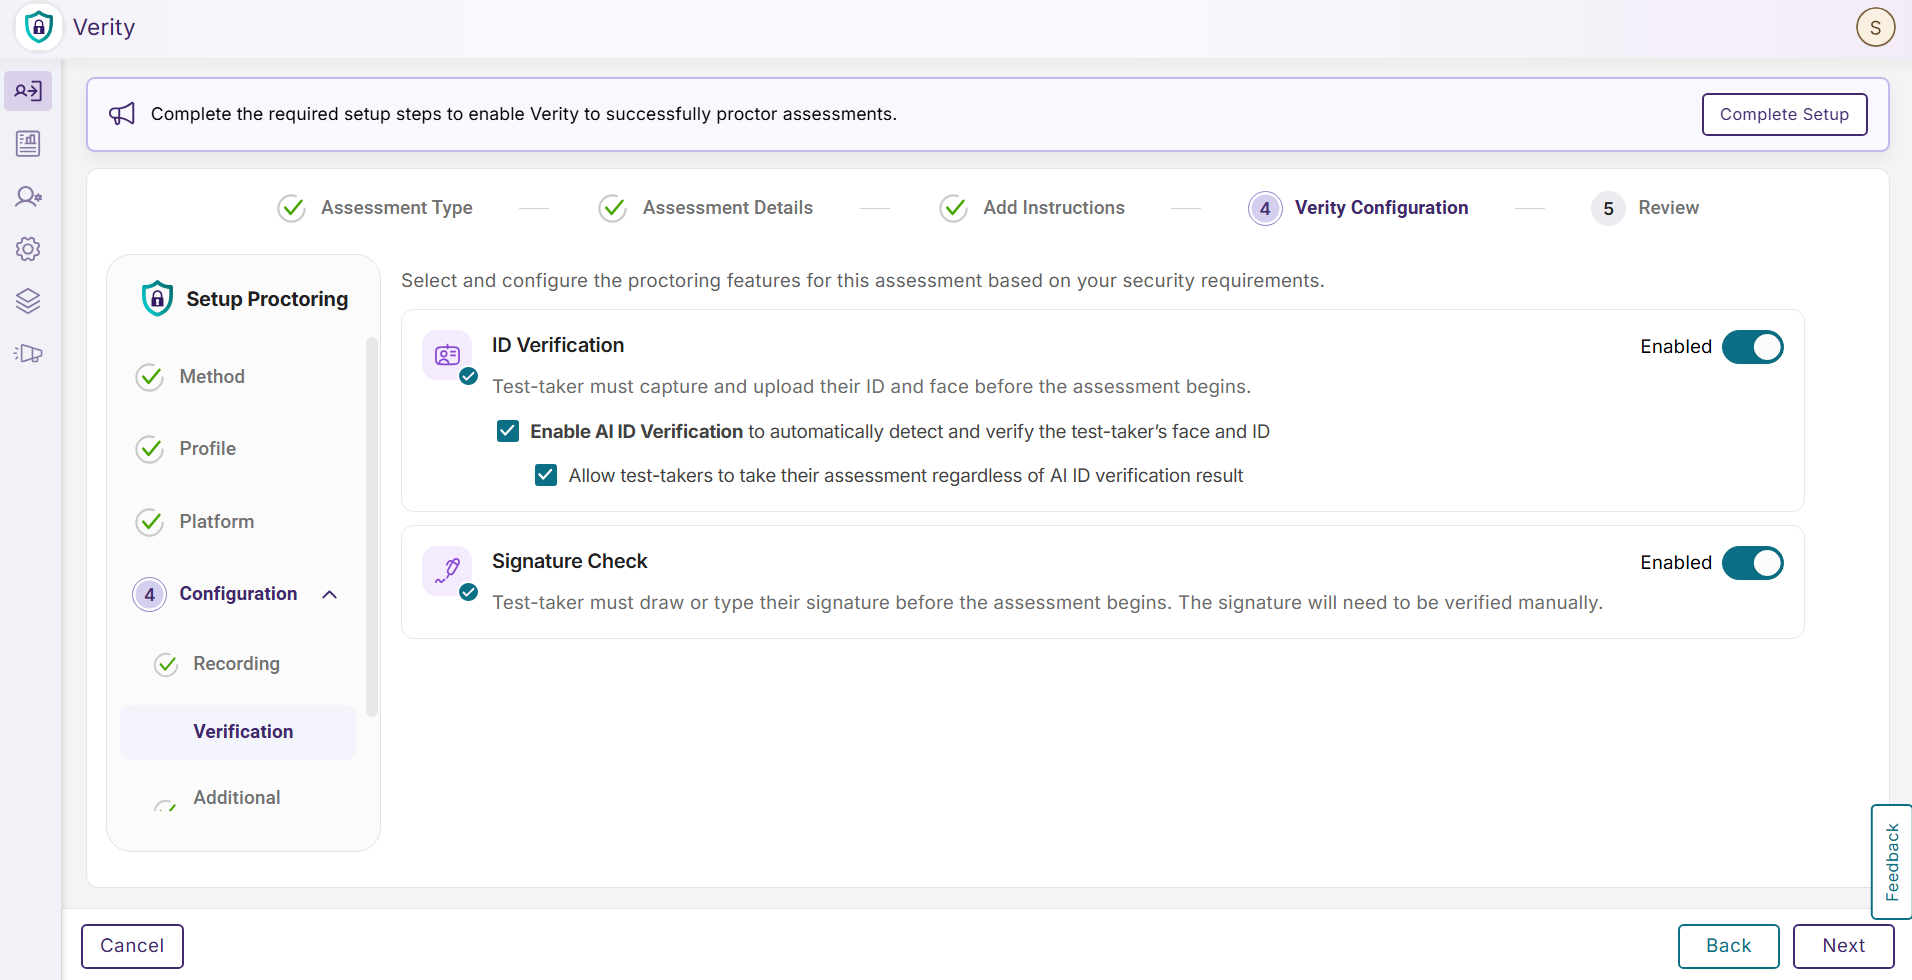Open the settings gear sidebar icon
This screenshot has height=980, width=1912.
28,249
